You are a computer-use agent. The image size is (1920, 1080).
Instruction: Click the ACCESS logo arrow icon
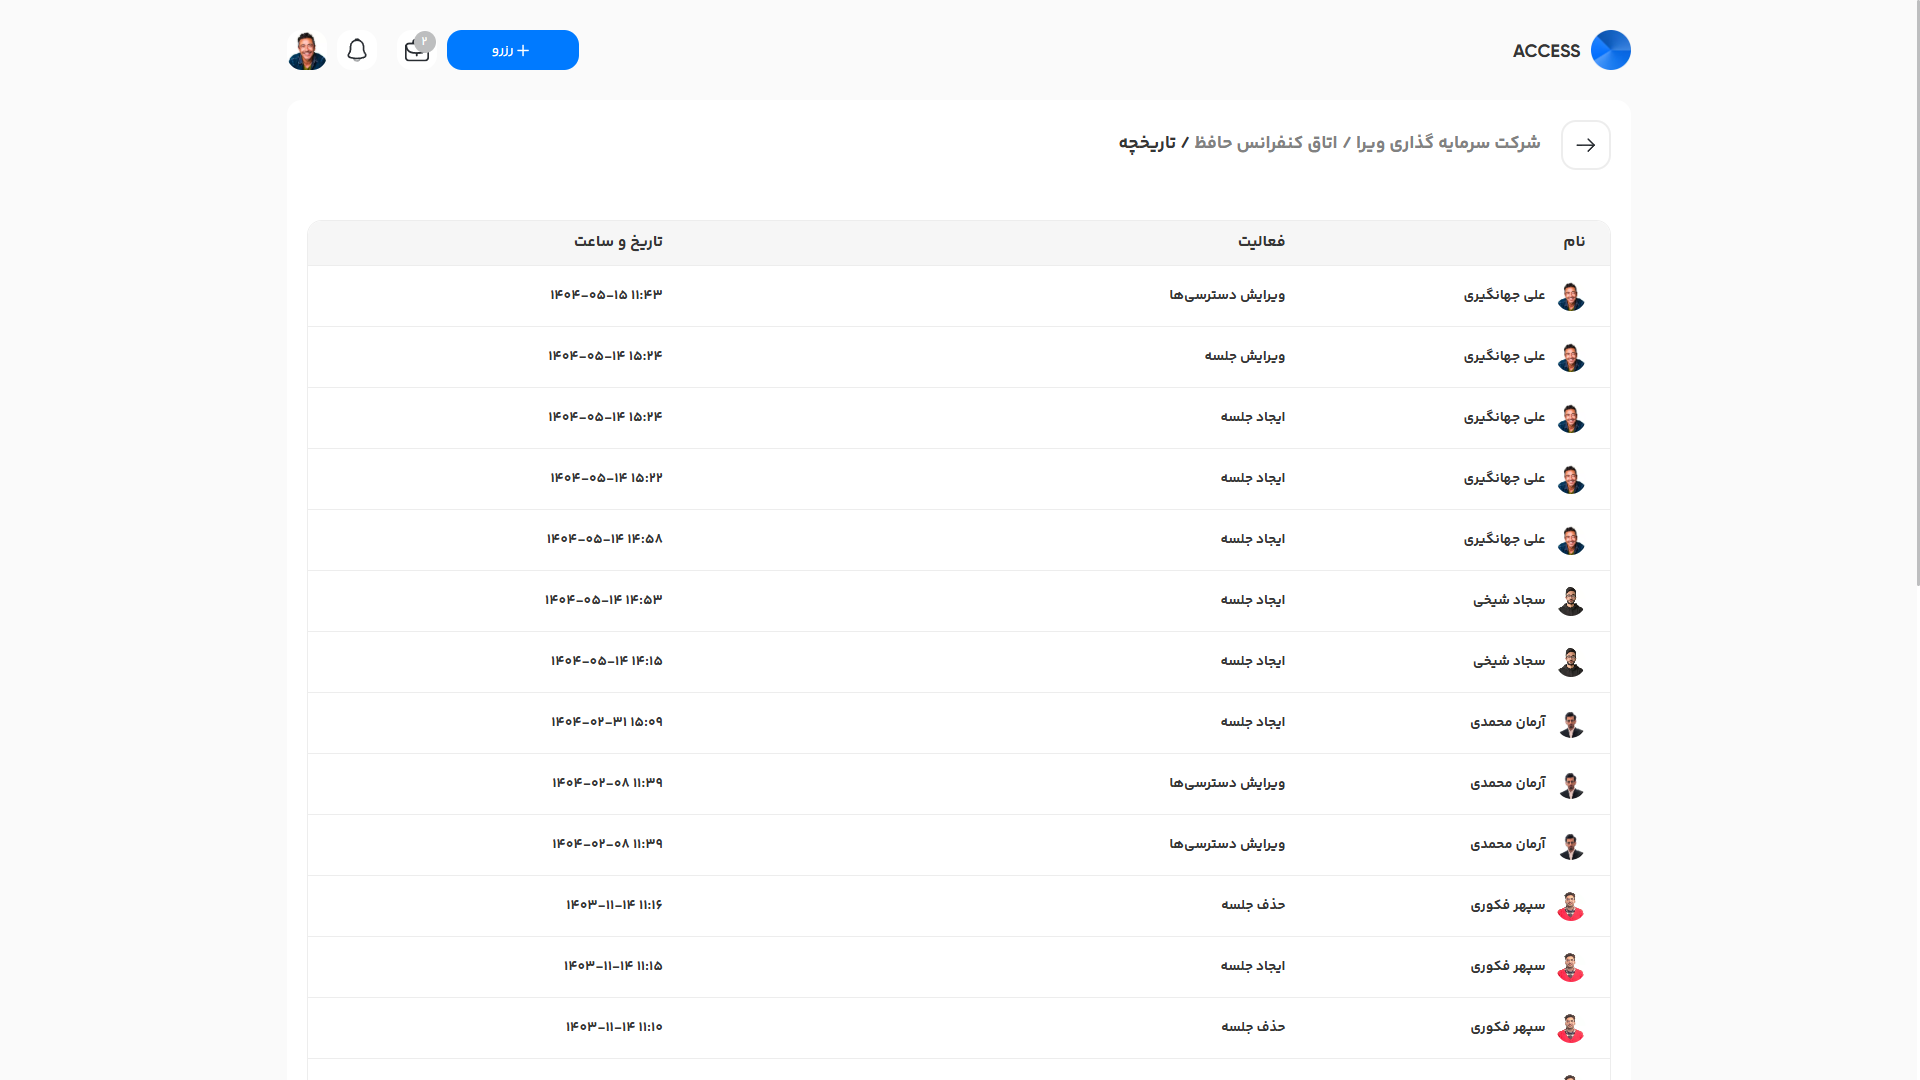point(1610,49)
